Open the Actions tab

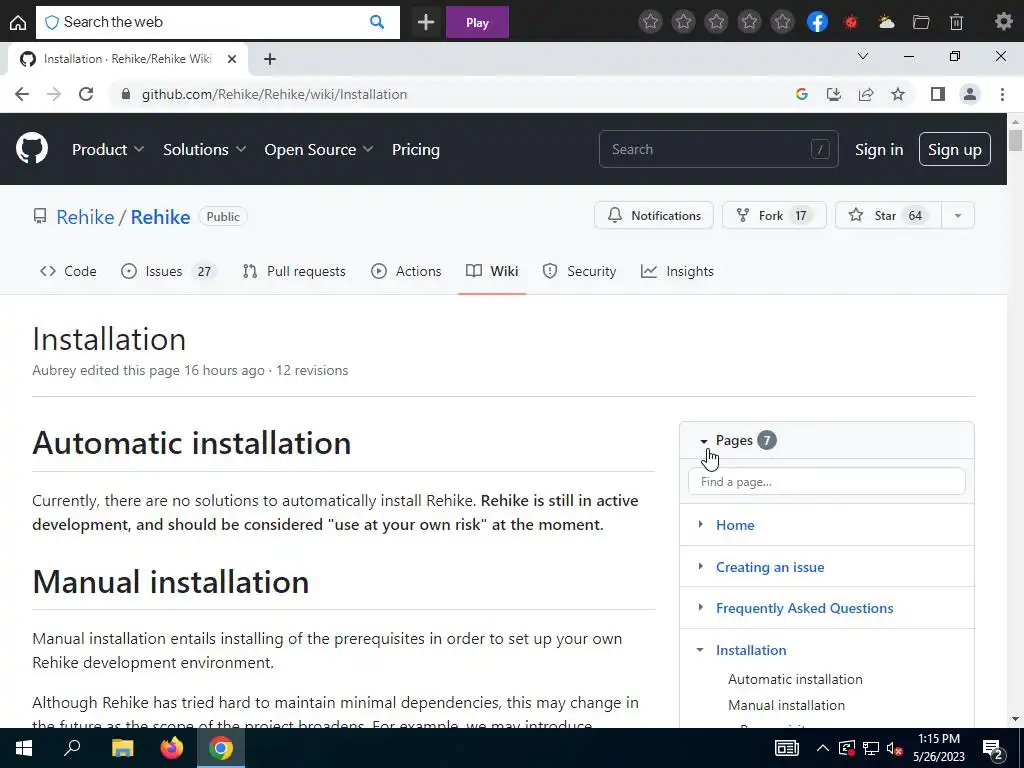click(x=406, y=271)
